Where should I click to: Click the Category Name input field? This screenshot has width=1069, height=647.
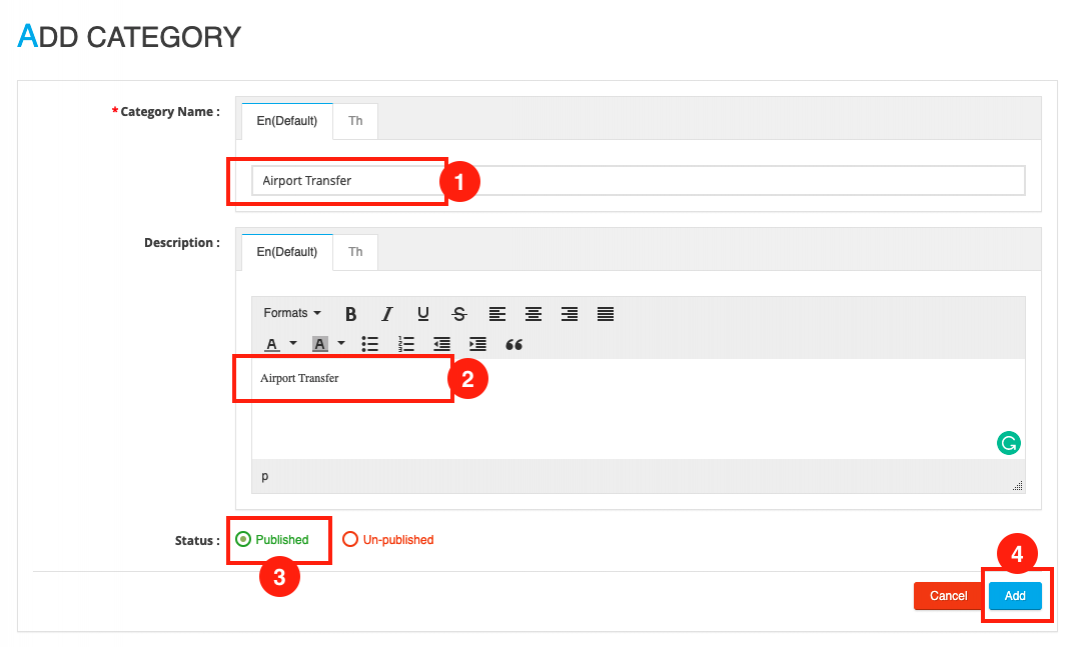tap(638, 181)
